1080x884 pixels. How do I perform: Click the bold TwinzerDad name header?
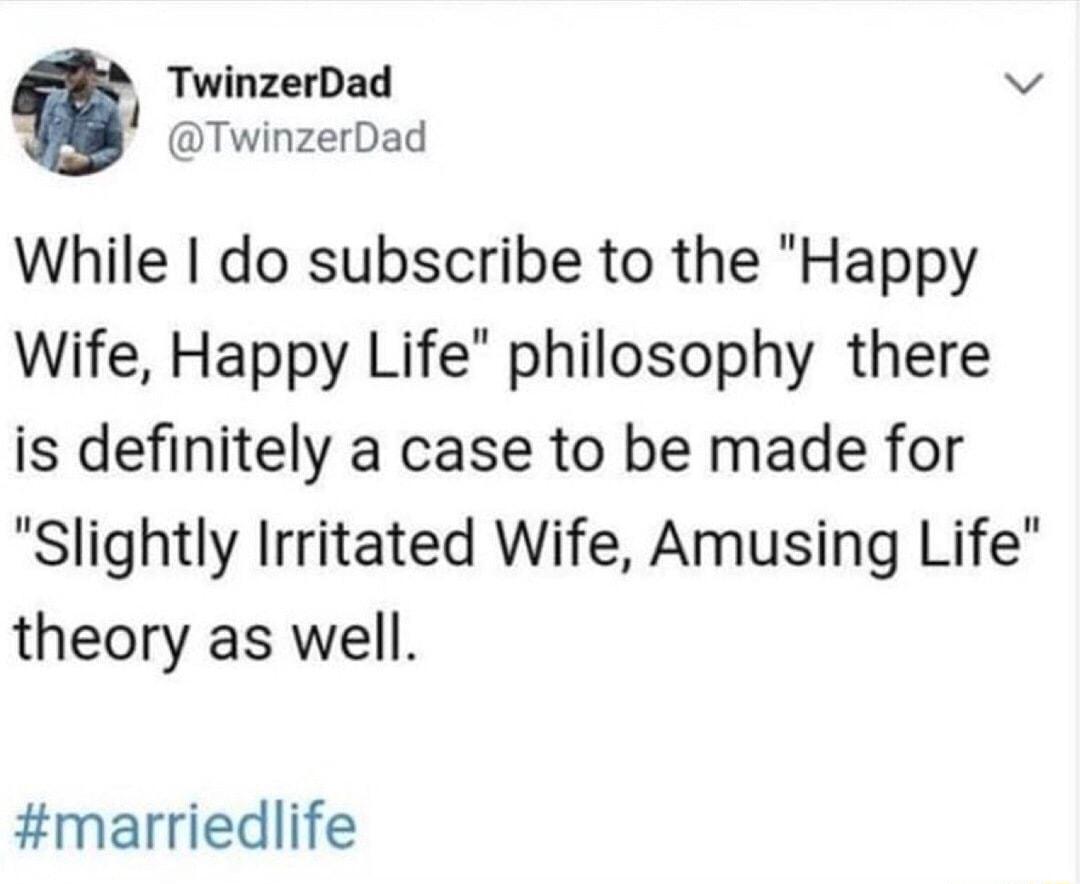(x=278, y=86)
